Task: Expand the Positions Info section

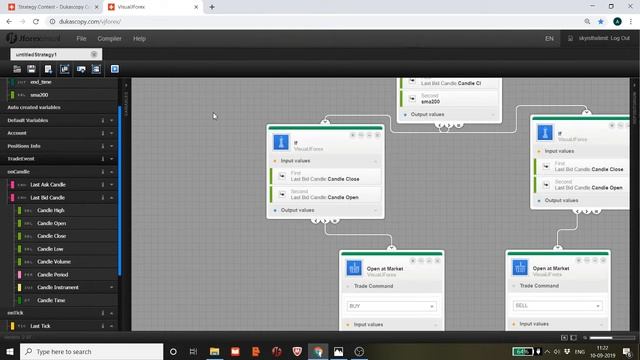Action: click(x=111, y=146)
